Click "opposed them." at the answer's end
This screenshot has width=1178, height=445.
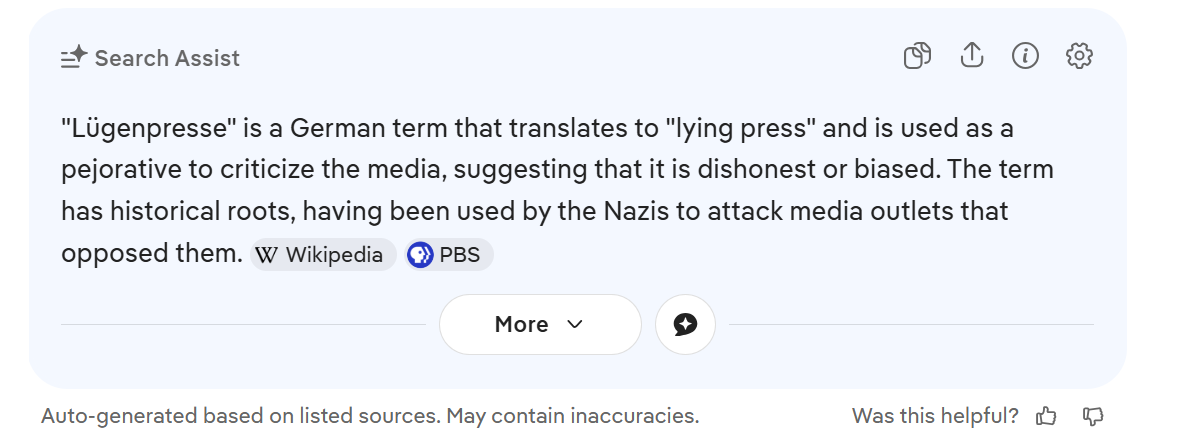coord(152,254)
